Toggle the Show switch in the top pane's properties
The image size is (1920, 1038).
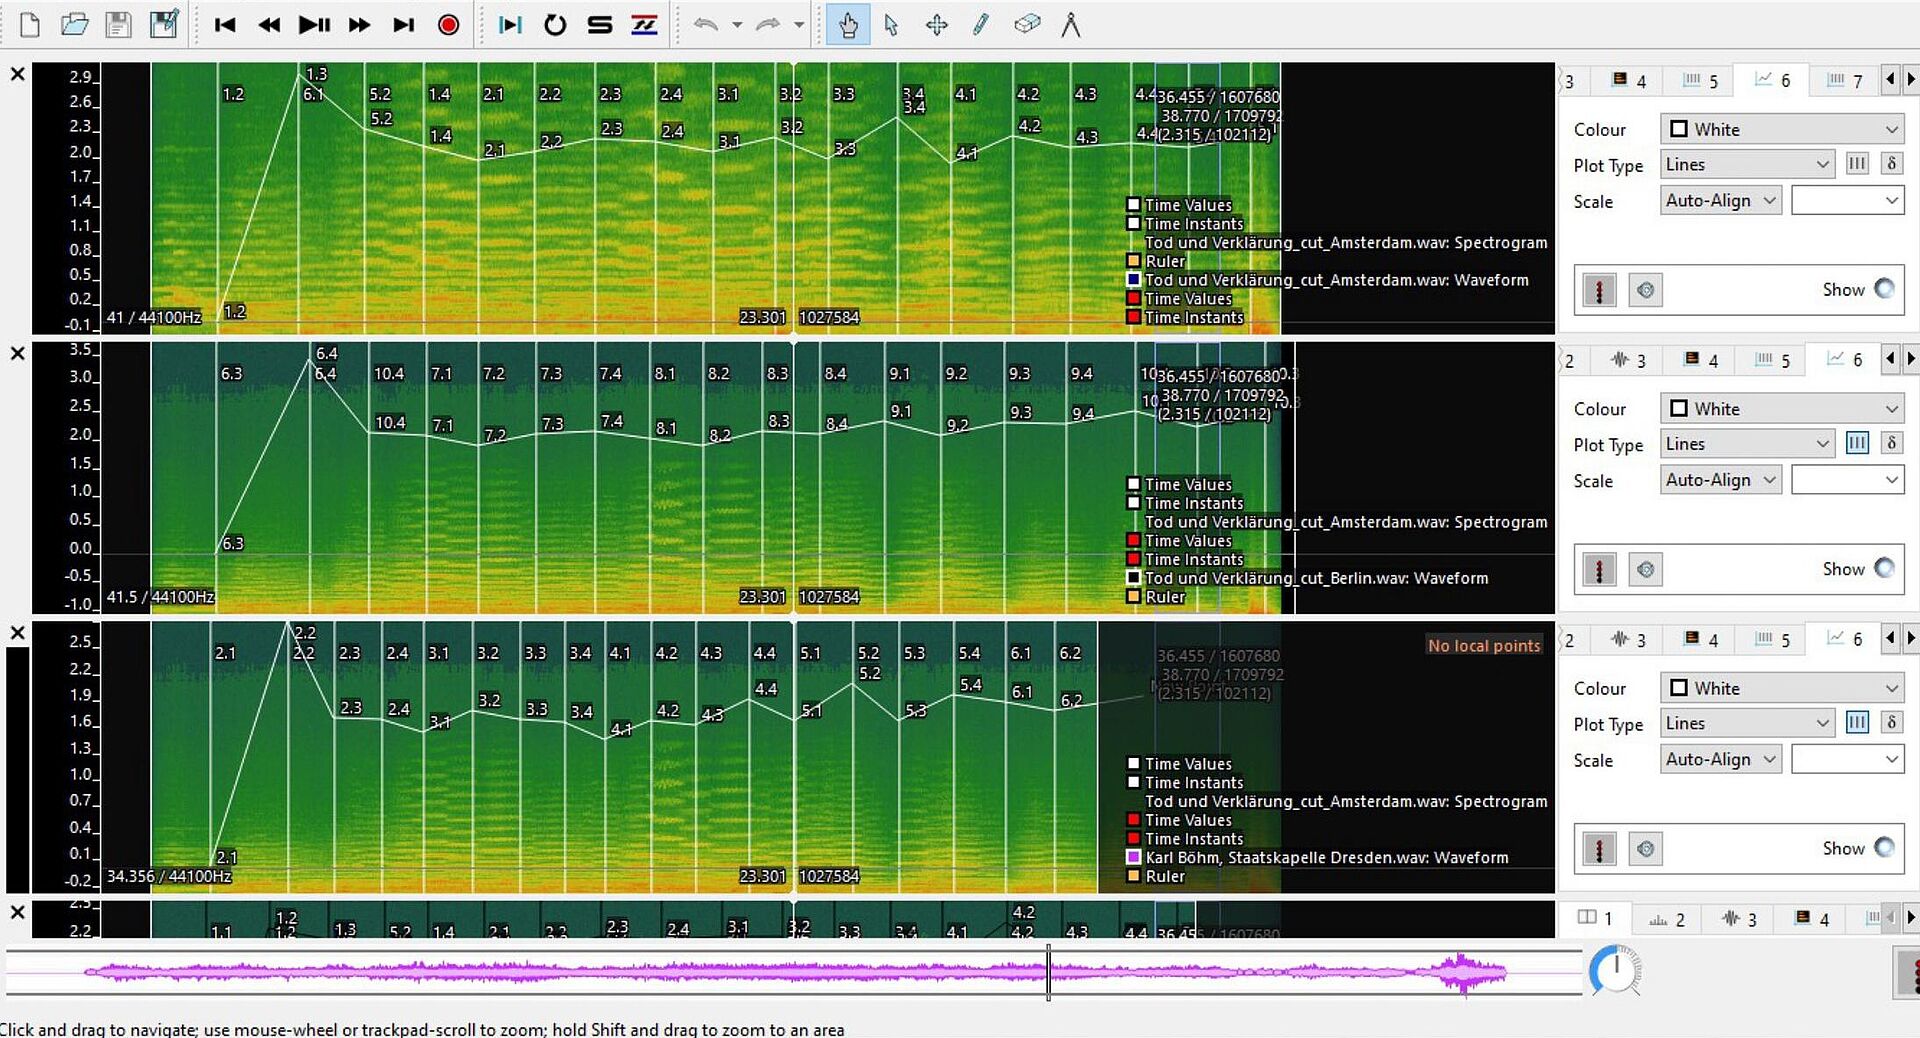tap(1884, 289)
